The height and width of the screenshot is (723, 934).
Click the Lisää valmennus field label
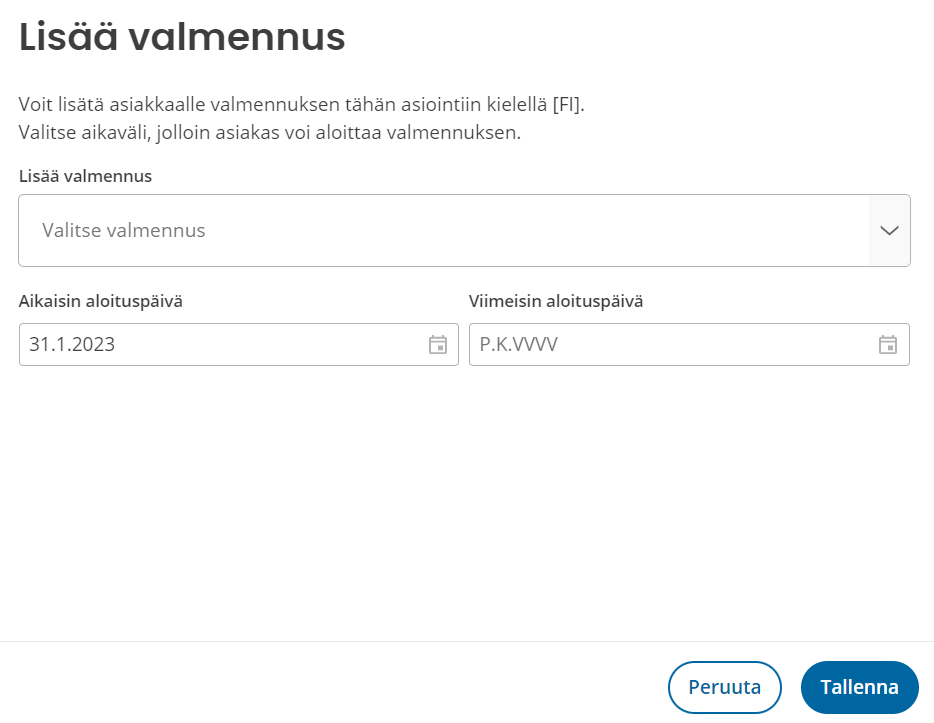(85, 176)
